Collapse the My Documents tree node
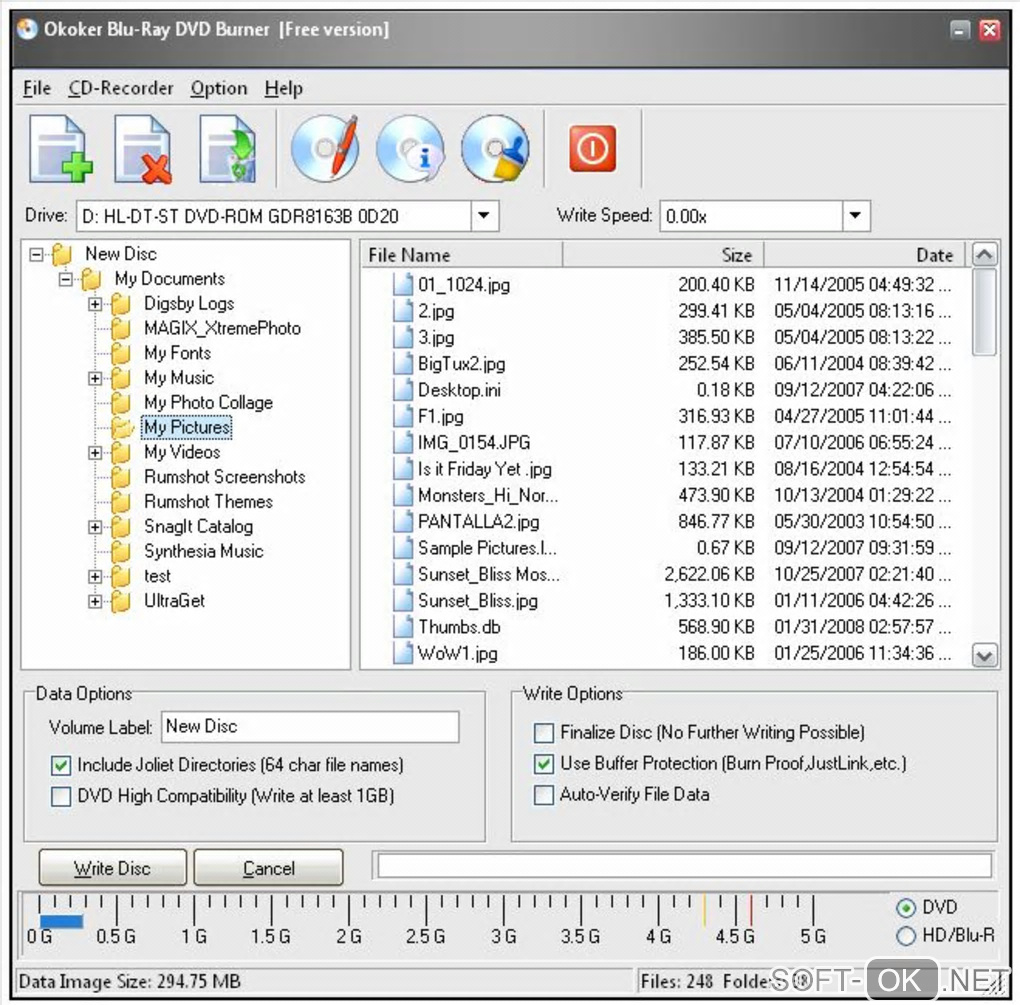 pos(66,280)
